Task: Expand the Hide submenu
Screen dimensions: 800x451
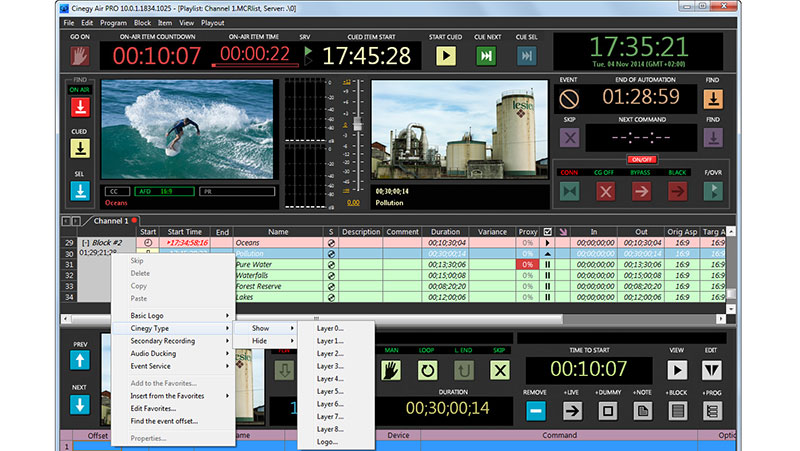Action: tap(265, 341)
